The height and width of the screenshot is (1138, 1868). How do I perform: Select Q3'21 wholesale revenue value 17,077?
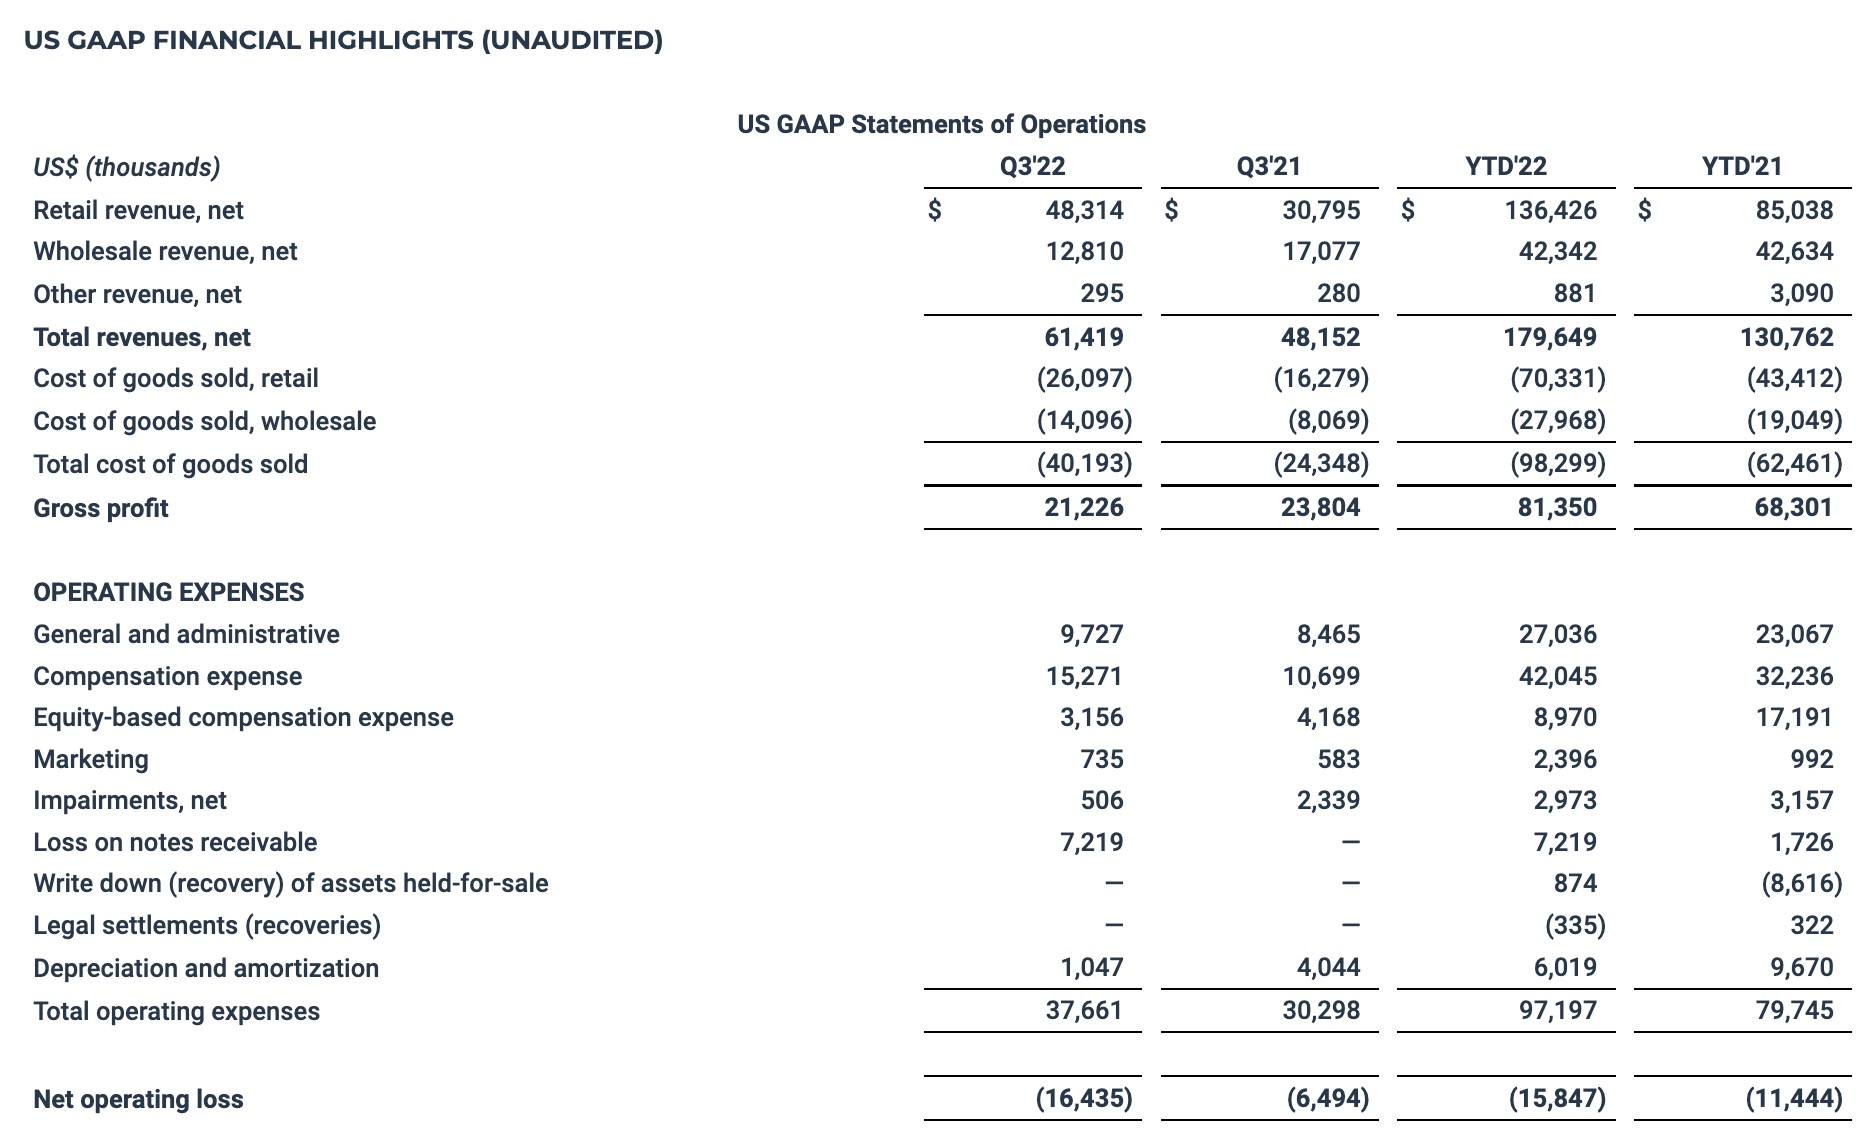[x=1320, y=251]
